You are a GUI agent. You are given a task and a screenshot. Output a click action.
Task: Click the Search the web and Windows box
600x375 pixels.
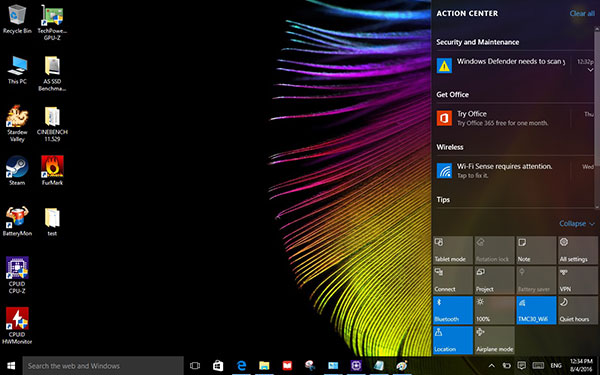[103, 366]
